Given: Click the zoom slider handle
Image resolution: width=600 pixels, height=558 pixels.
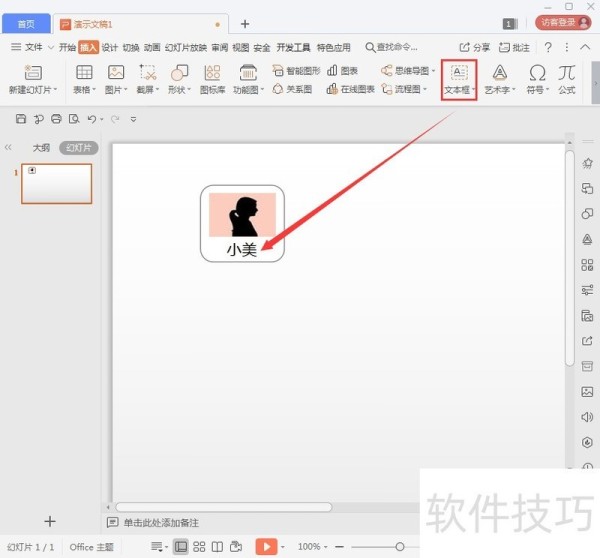Looking at the screenshot, I should (400, 547).
